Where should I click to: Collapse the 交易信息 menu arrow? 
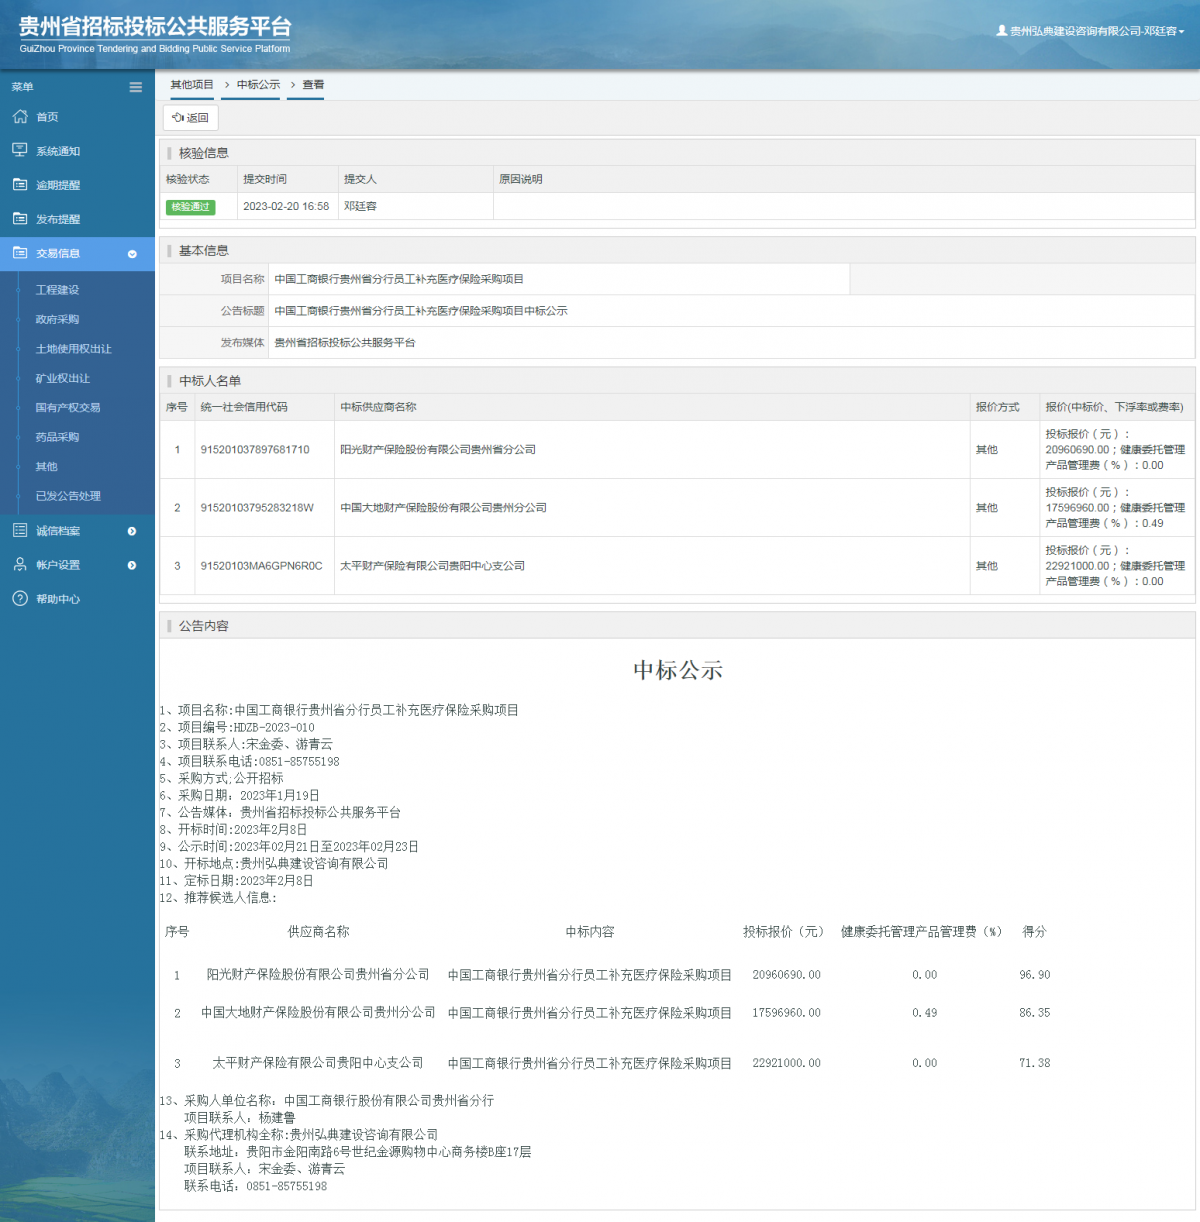click(x=132, y=254)
